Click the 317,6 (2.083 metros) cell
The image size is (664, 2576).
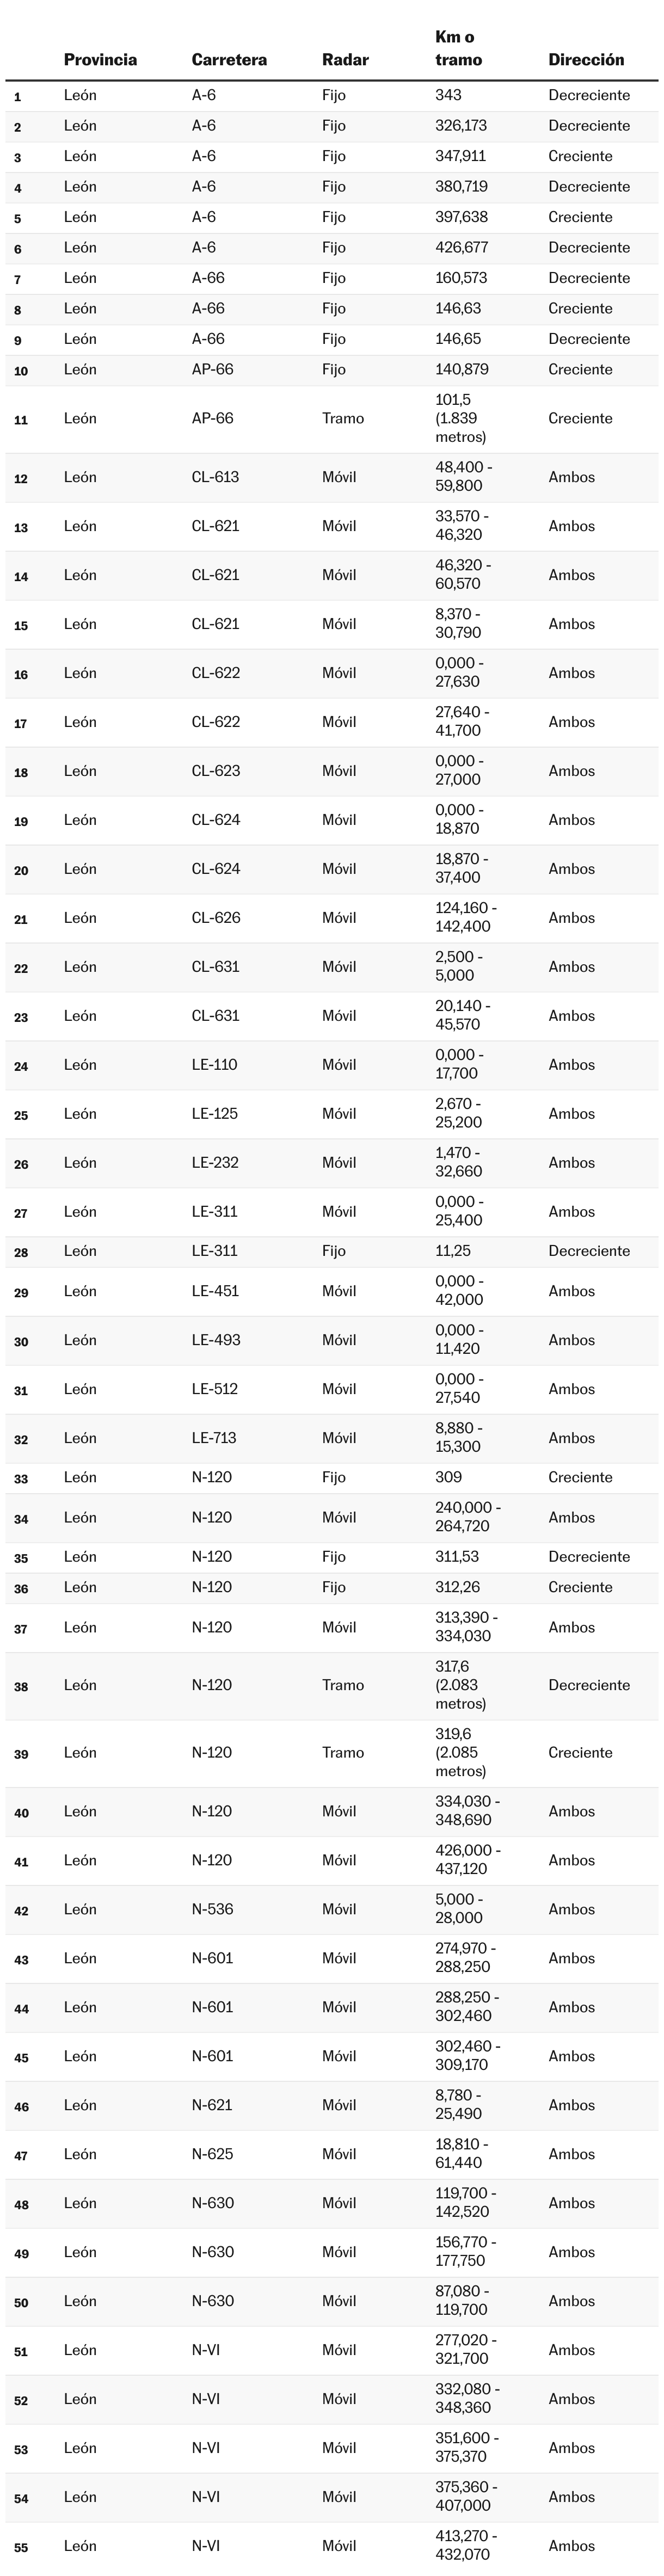coord(460,1685)
